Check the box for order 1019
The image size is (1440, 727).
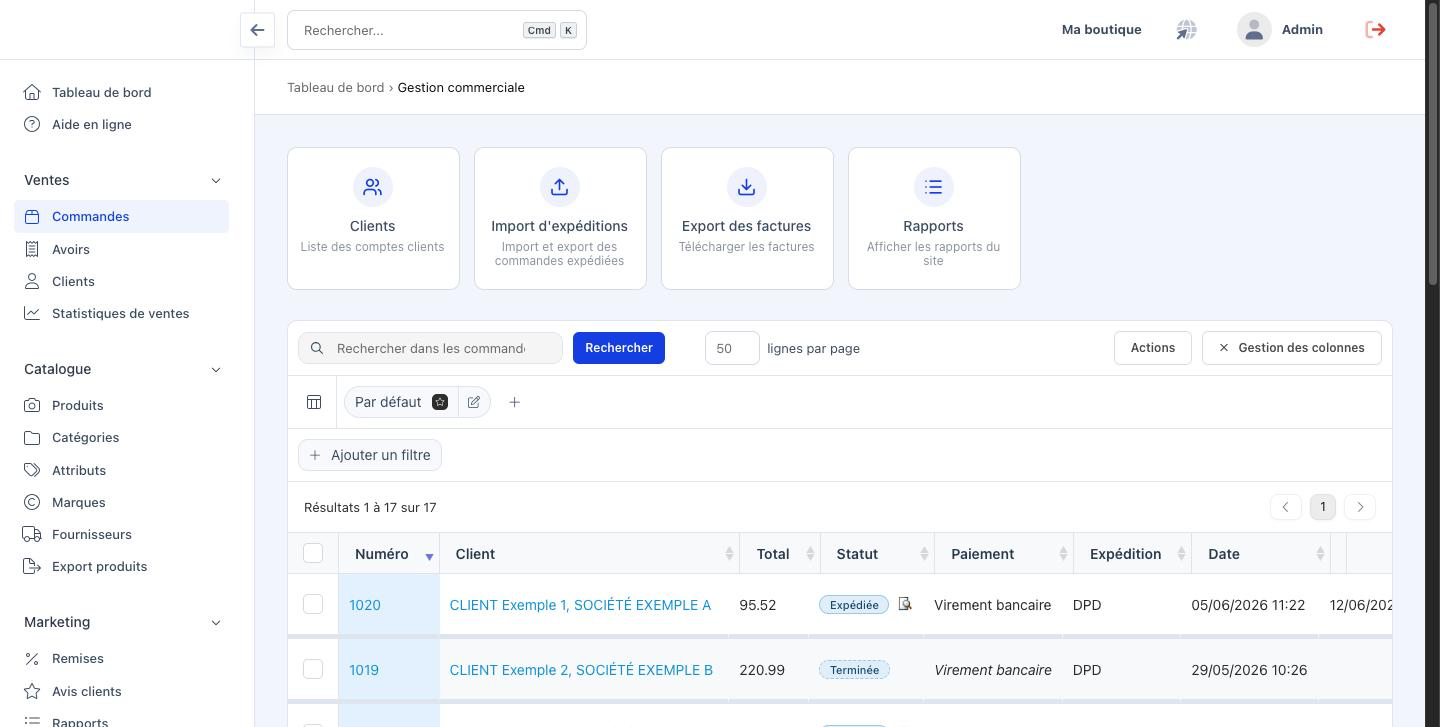[x=313, y=669]
